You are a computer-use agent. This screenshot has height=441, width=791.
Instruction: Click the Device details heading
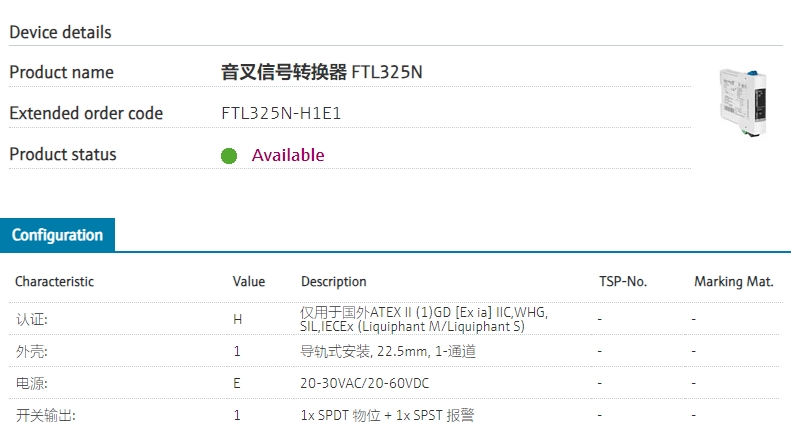[x=61, y=32]
